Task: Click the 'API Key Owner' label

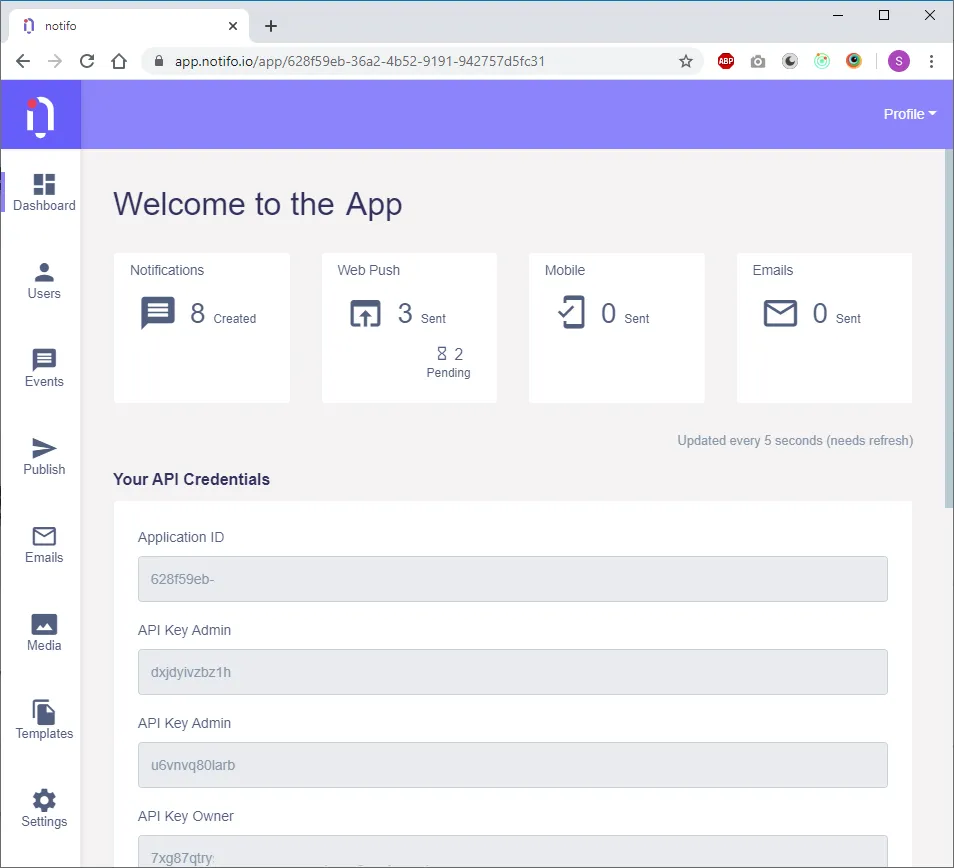Action: (x=186, y=816)
